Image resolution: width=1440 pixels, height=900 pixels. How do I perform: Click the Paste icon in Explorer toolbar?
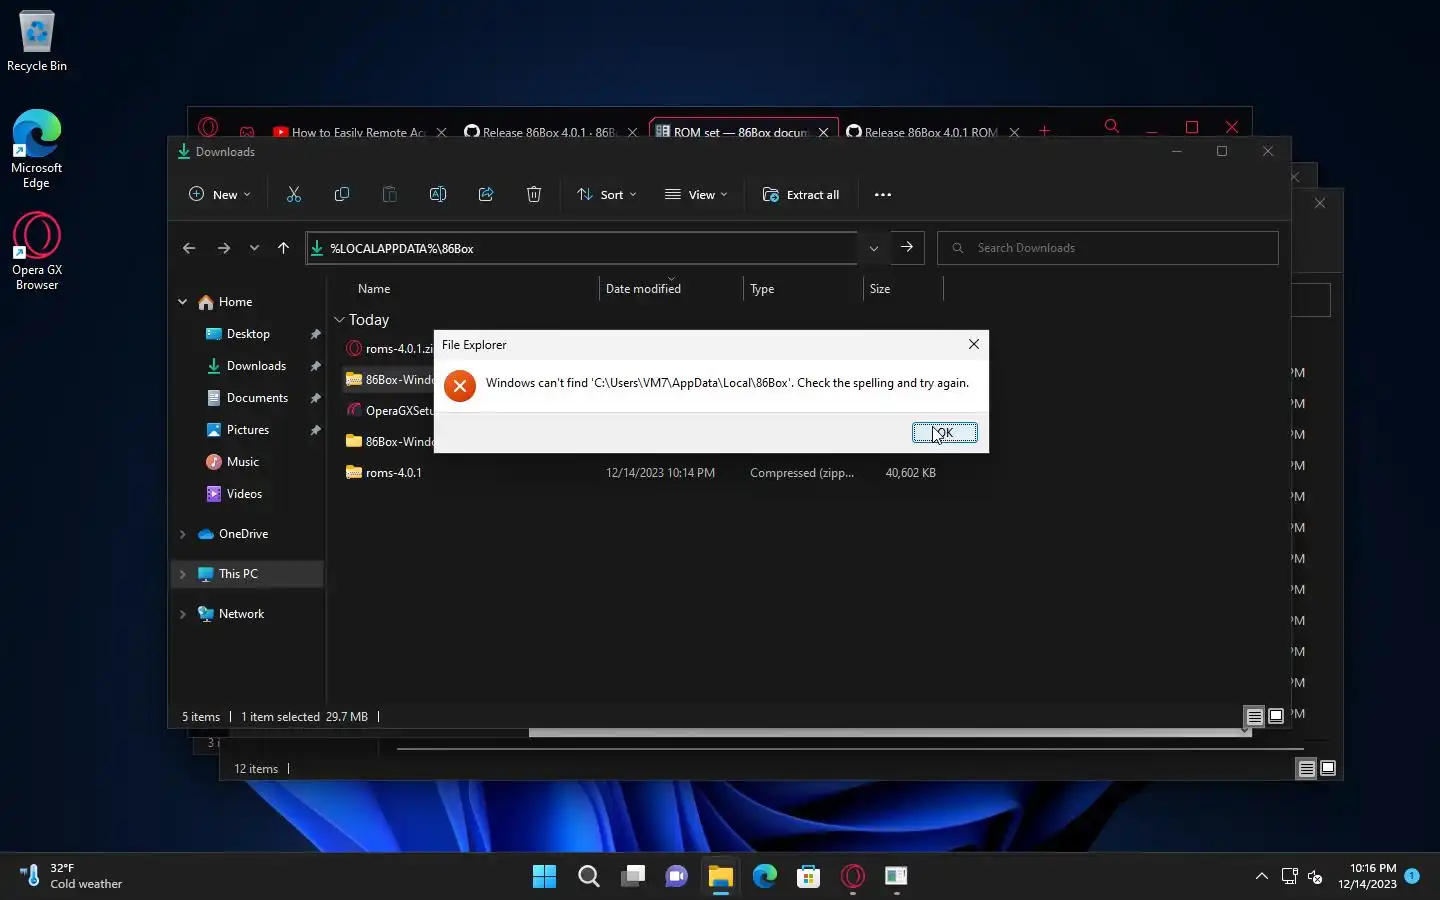click(390, 194)
